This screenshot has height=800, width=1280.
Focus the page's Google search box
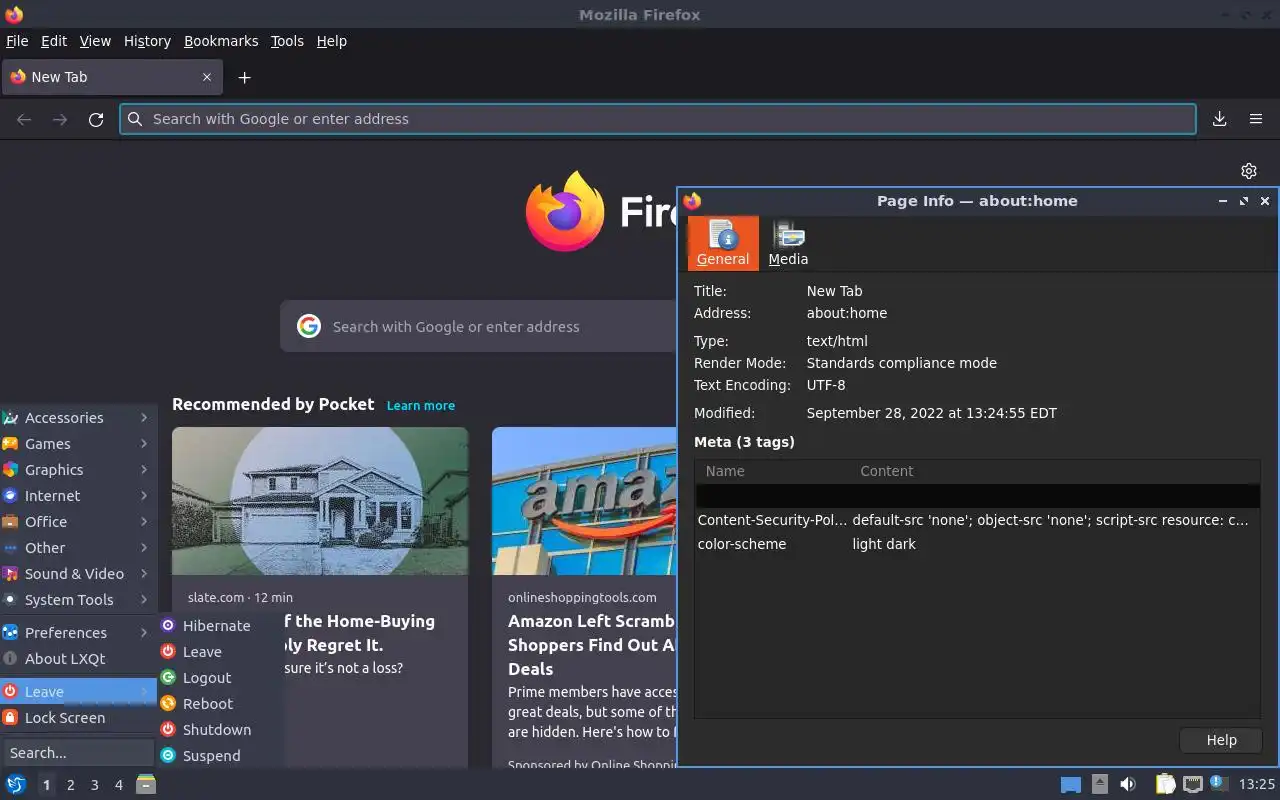coord(480,327)
